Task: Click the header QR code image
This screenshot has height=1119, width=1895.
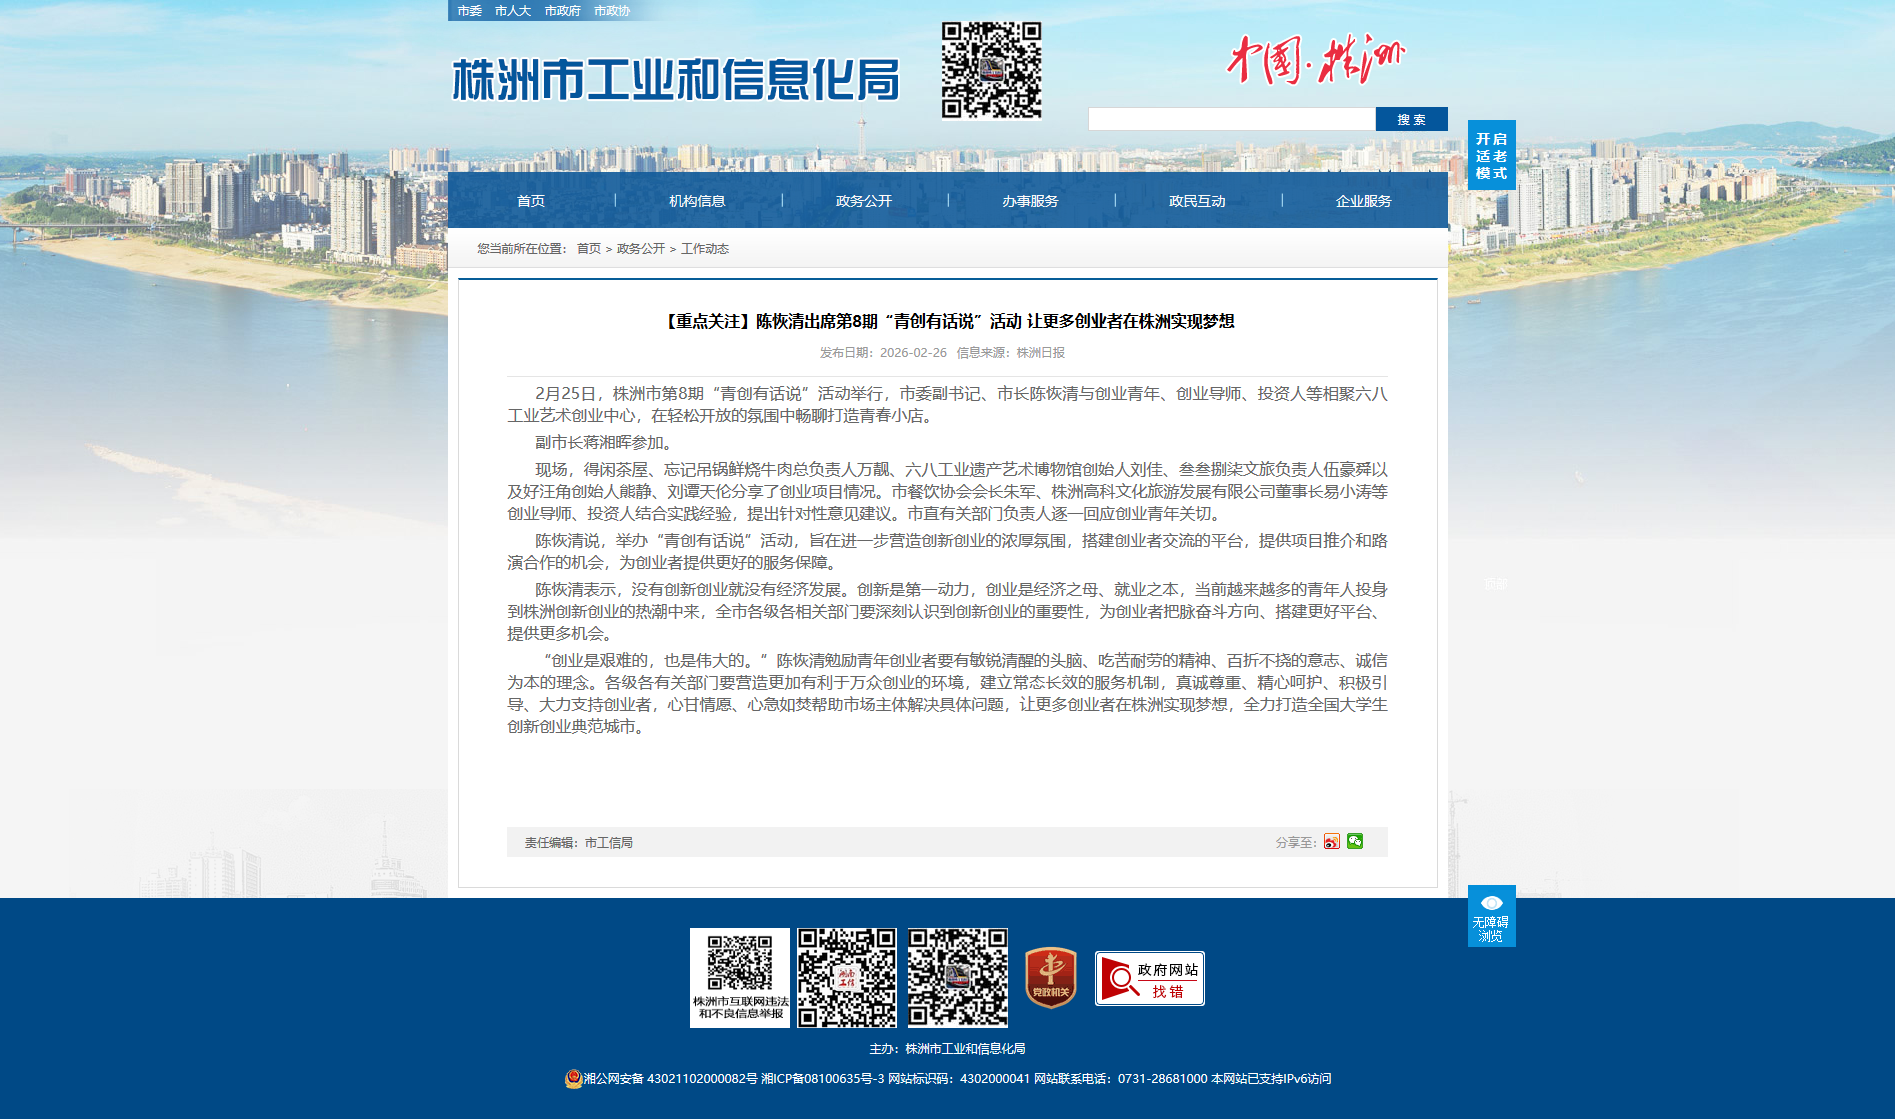Action: coord(991,70)
